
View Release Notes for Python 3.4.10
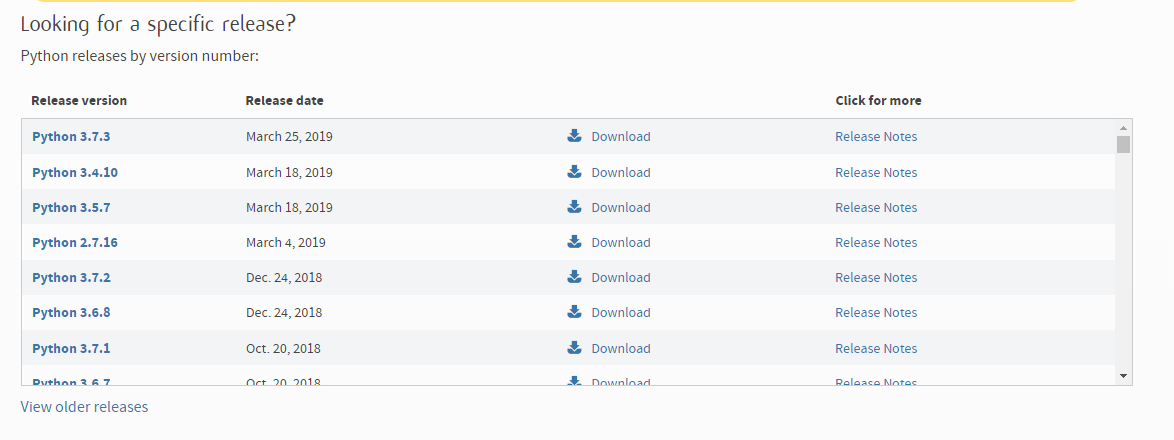(x=876, y=173)
